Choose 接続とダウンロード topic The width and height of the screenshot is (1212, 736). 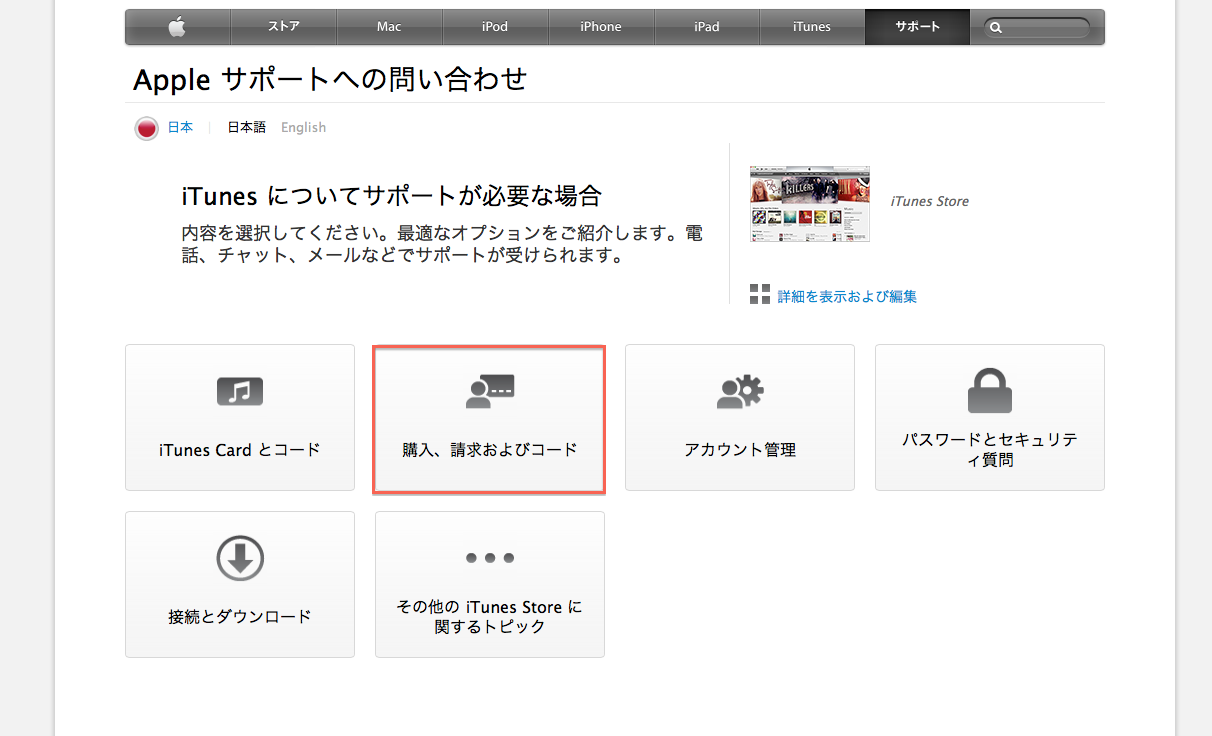click(x=240, y=585)
